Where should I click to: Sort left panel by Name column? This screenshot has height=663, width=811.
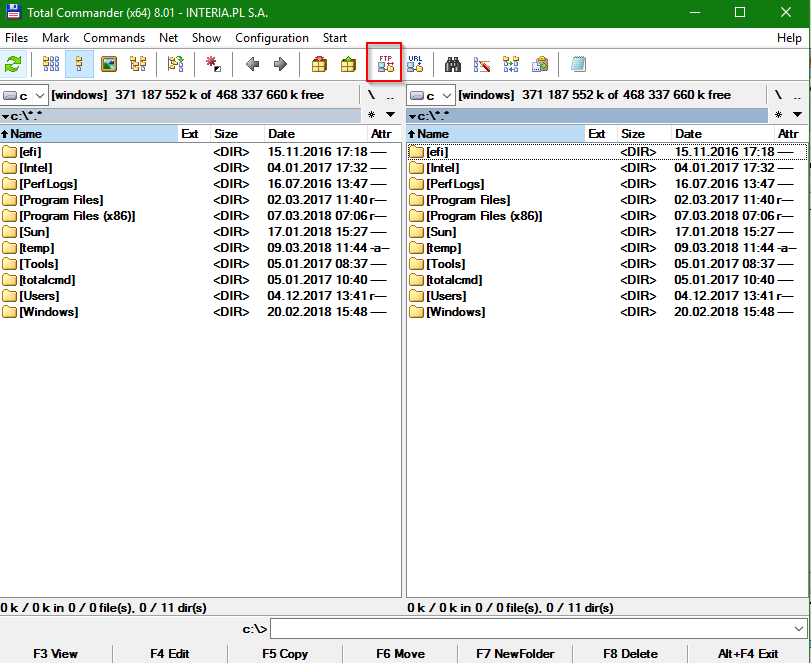[89, 134]
